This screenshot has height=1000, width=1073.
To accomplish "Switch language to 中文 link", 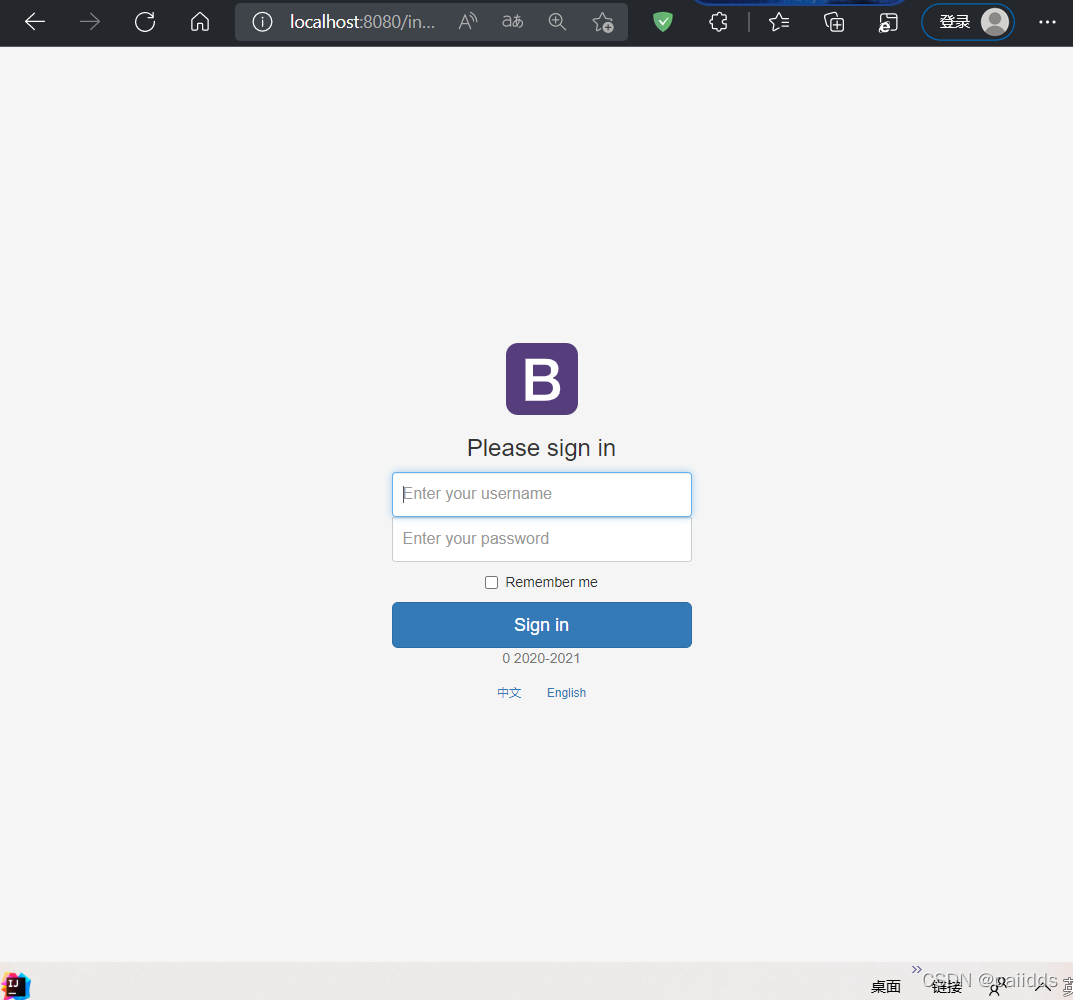I will [509, 693].
